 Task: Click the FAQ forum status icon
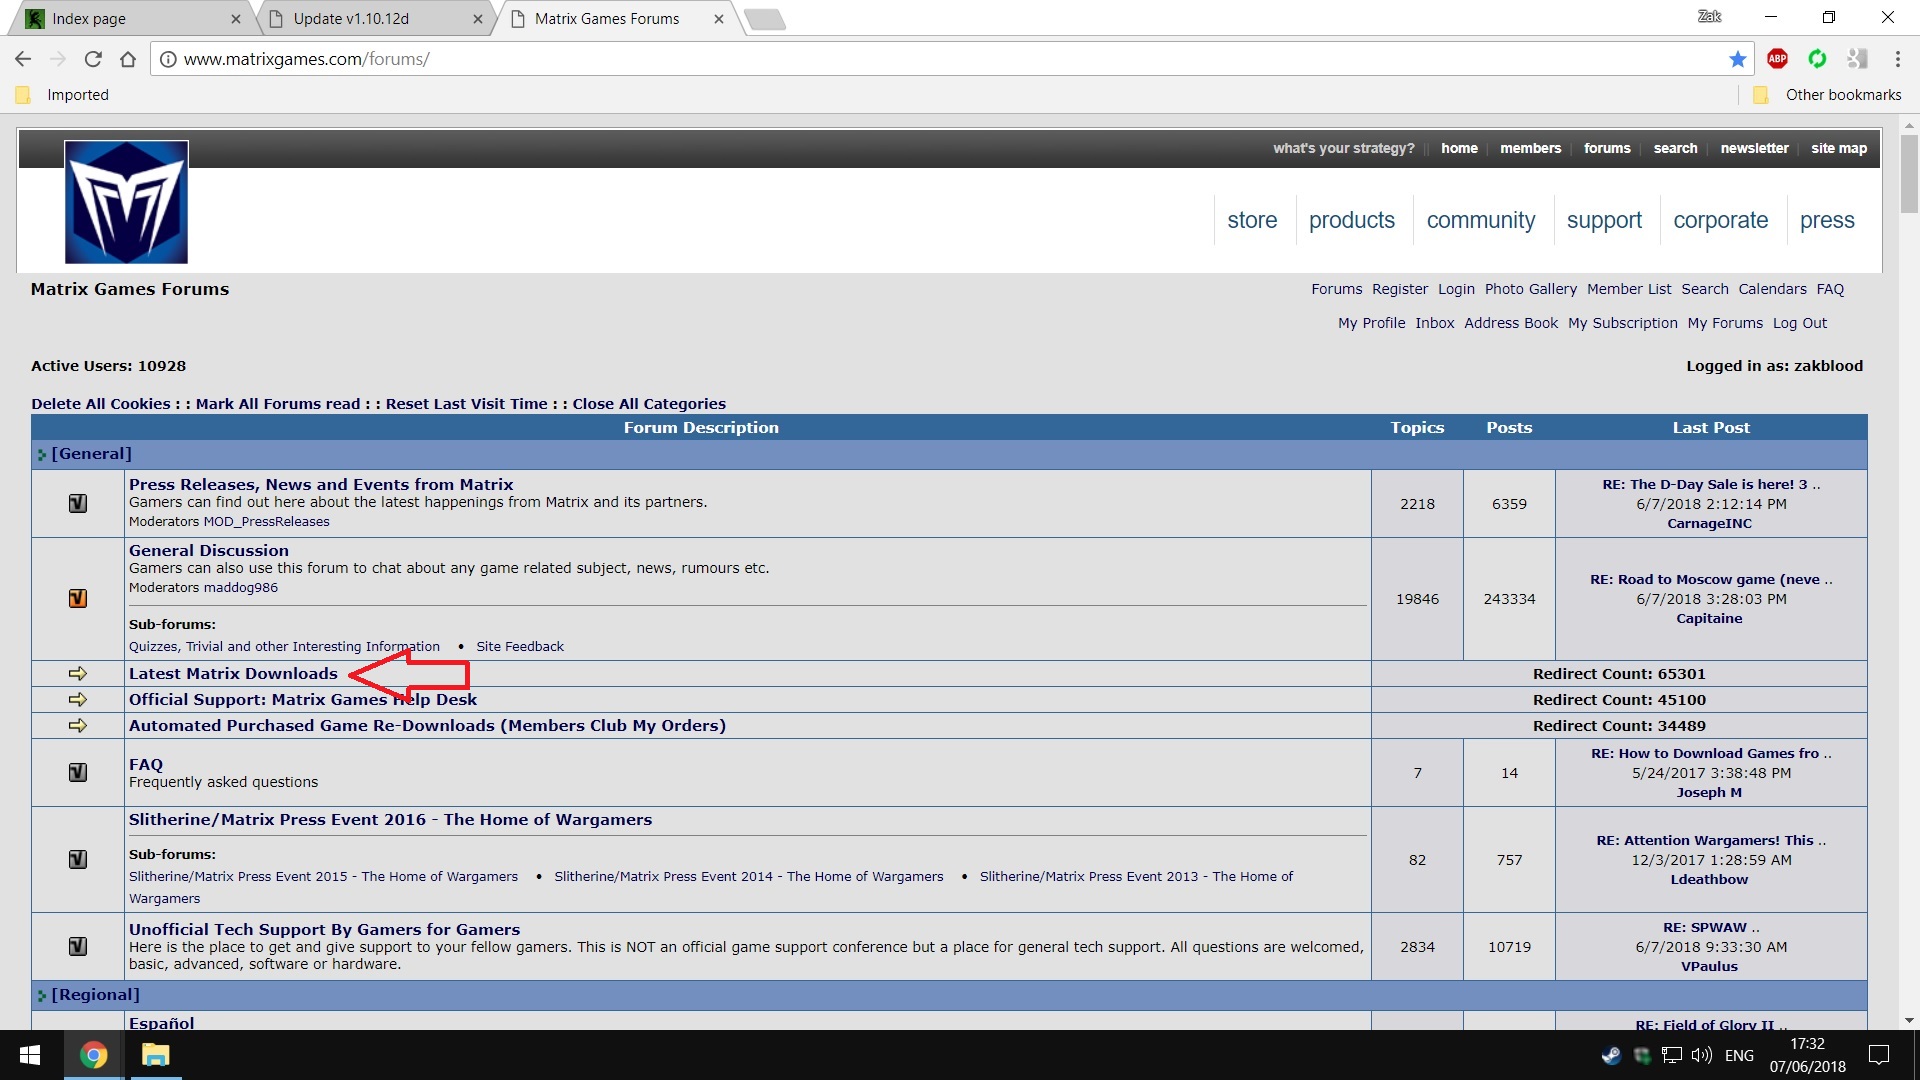pos(78,773)
